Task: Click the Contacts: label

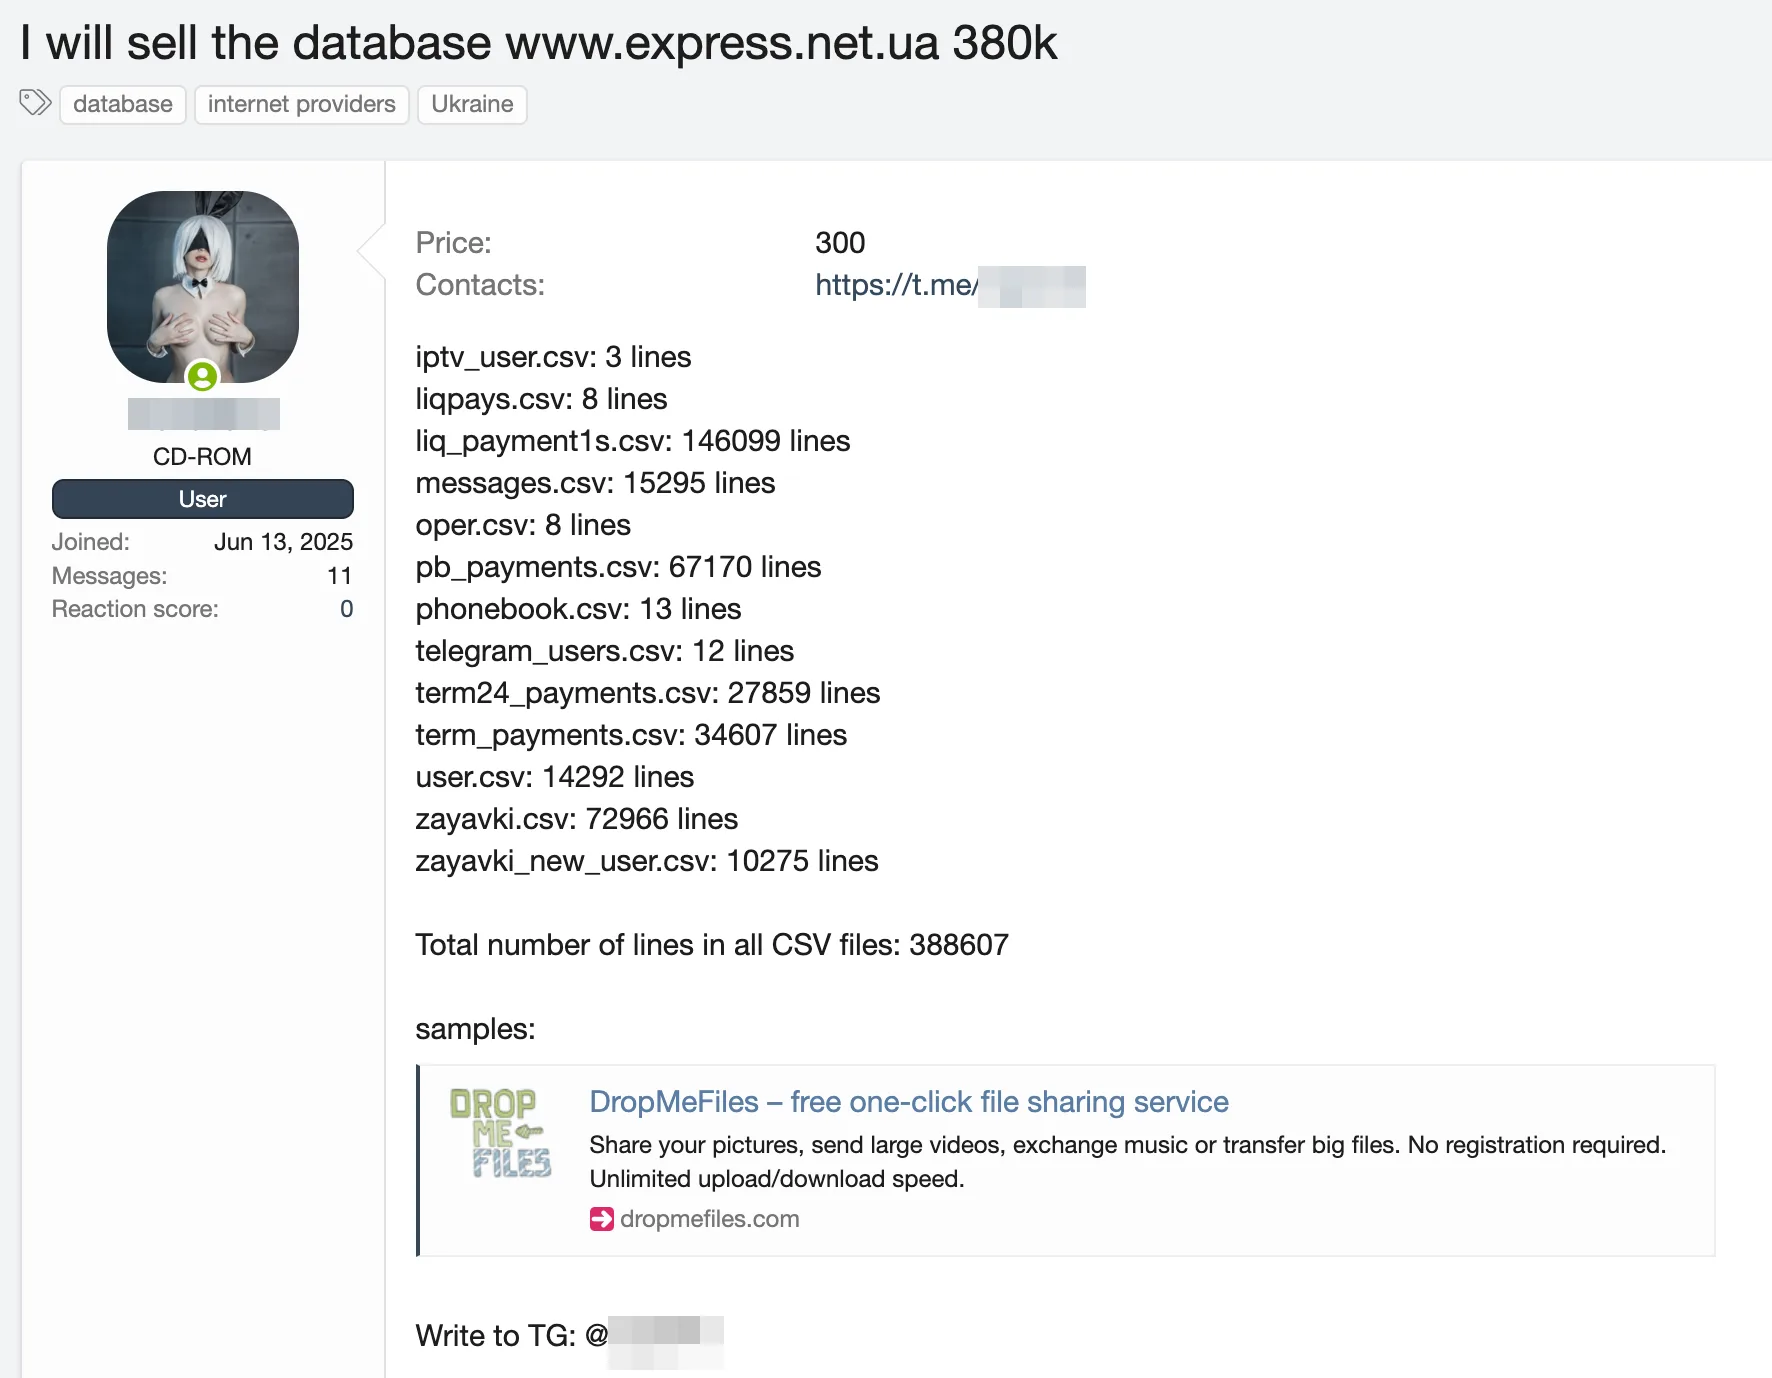Action: [x=480, y=285]
